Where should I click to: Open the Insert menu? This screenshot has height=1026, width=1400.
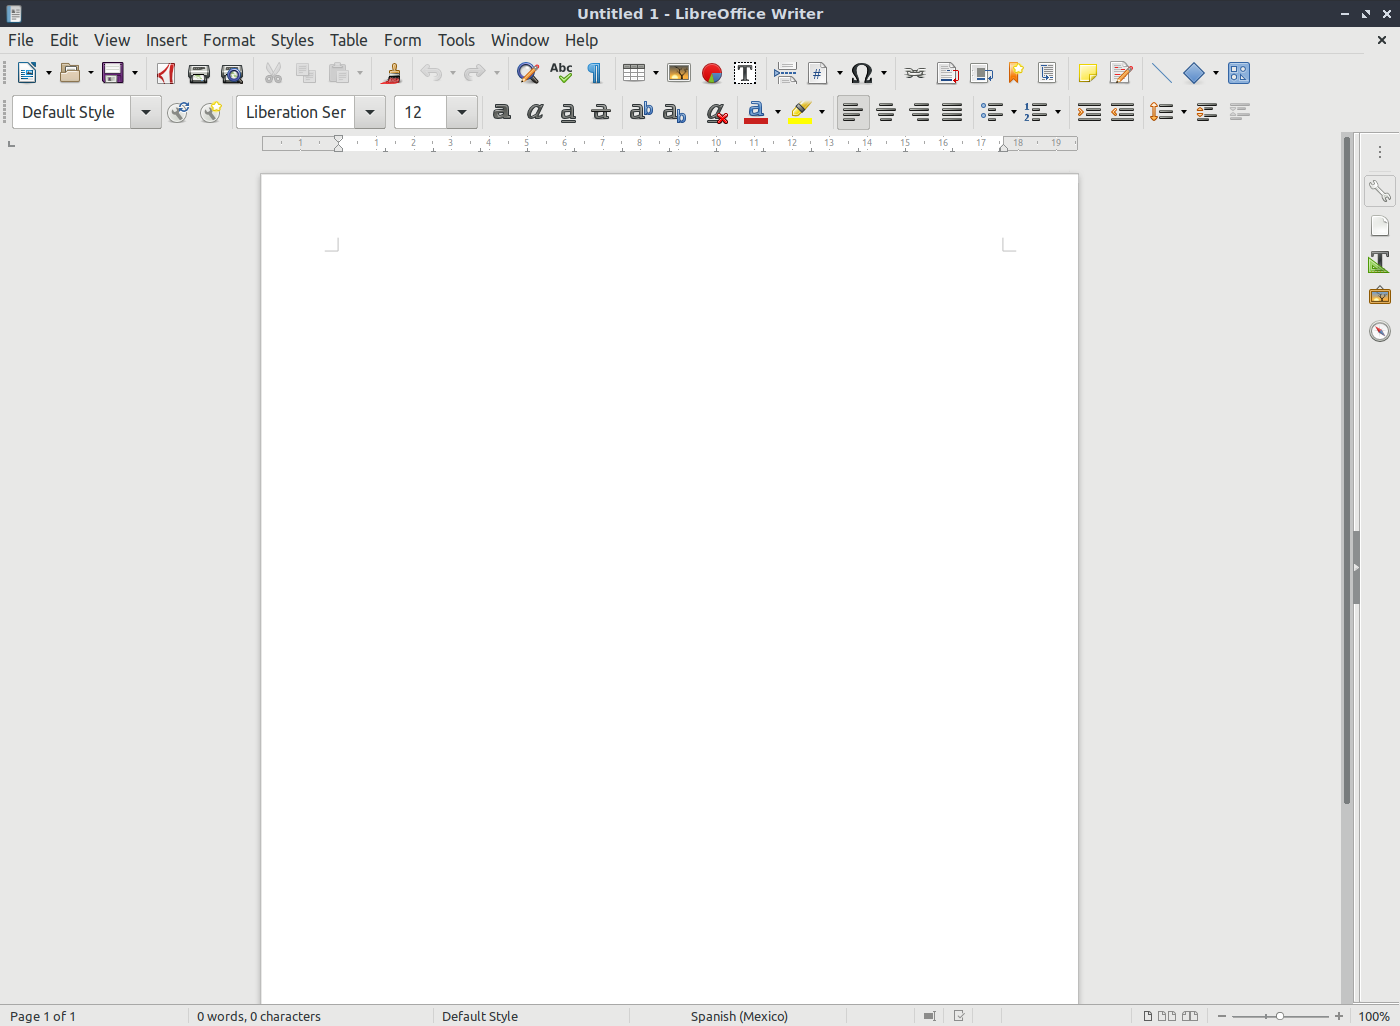coord(166,40)
